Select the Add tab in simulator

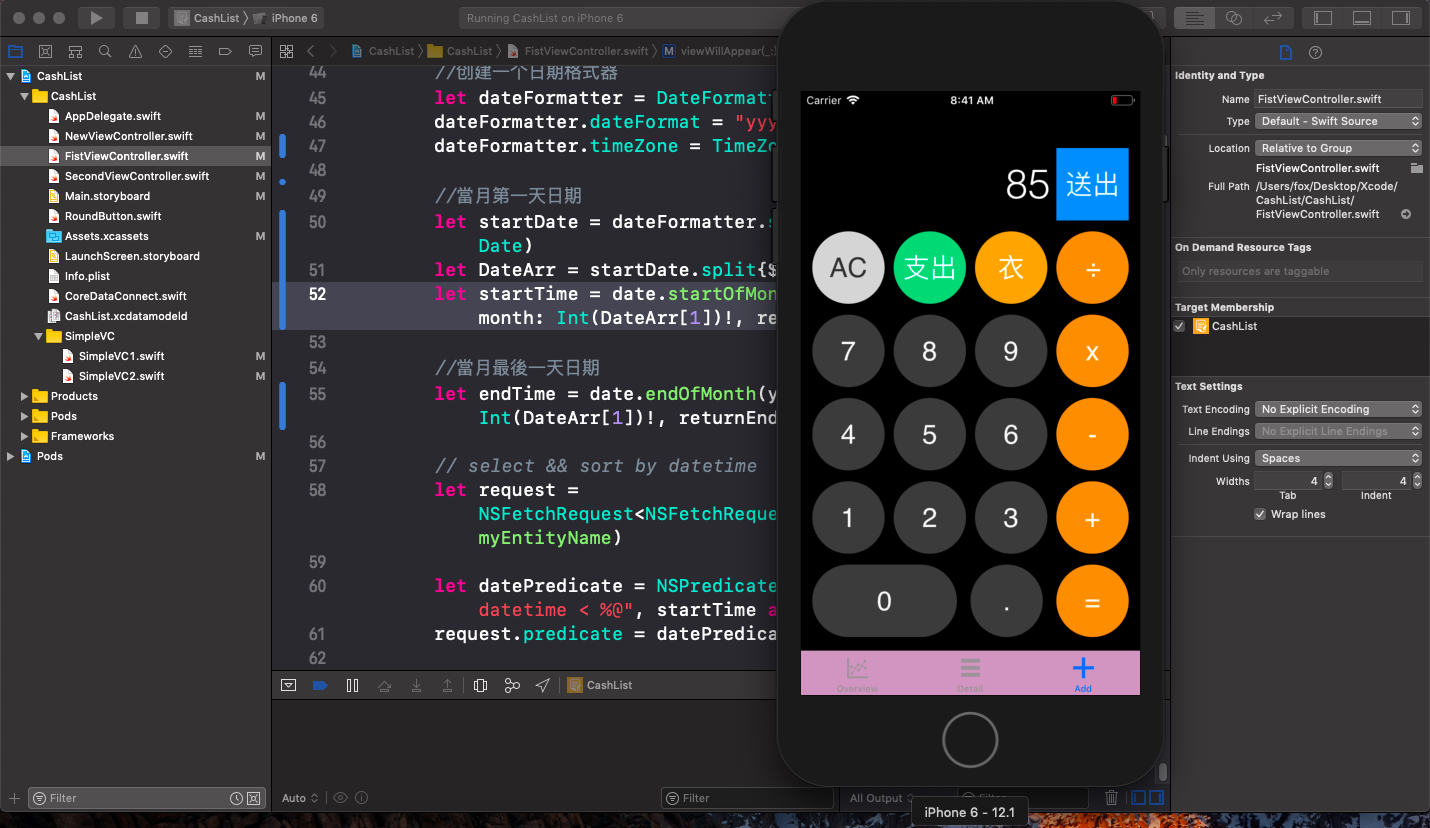point(1083,674)
